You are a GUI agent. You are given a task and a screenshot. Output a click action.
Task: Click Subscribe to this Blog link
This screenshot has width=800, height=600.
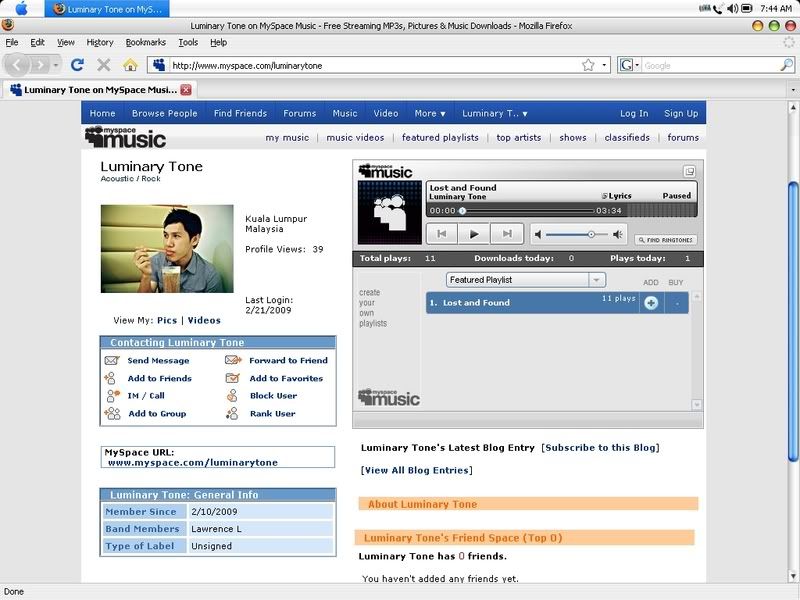coord(601,447)
